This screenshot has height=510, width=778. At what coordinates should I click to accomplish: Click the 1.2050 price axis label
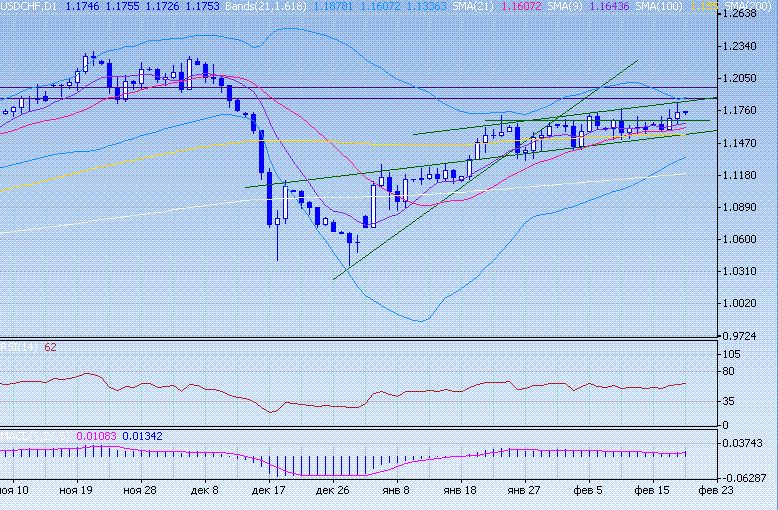[x=747, y=78]
